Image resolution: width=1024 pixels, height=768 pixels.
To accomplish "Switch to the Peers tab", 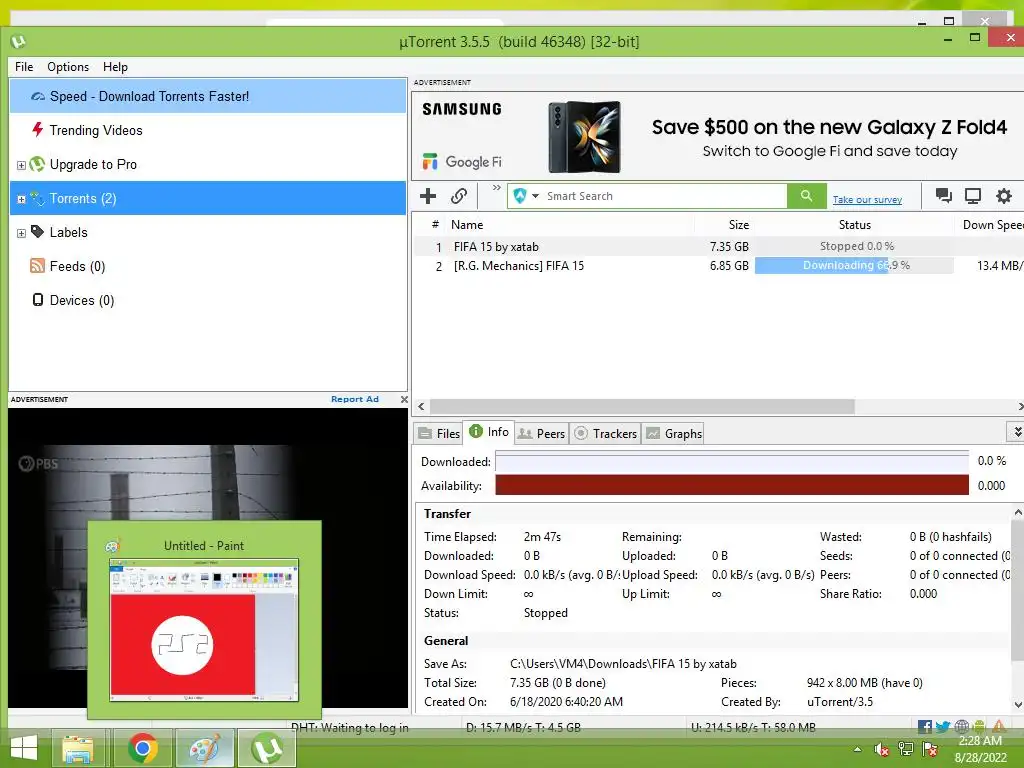I will (x=541, y=434).
